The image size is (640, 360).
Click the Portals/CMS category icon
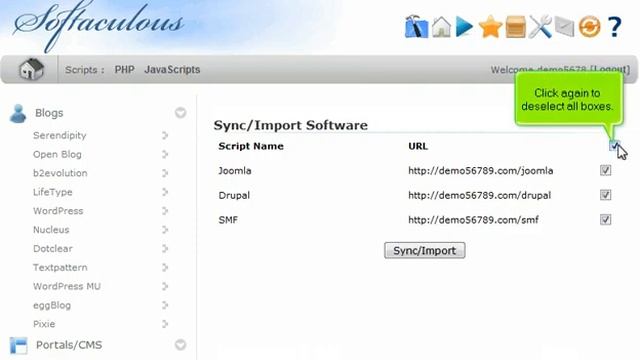[x=18, y=345]
